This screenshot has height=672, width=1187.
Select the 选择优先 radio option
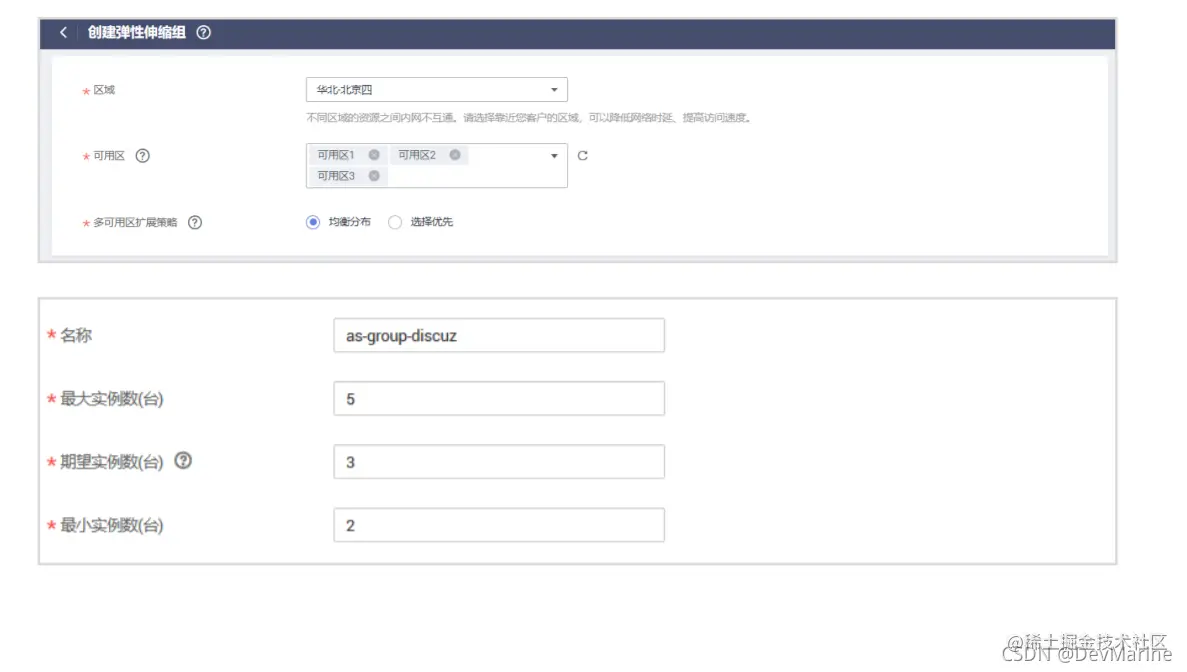pos(394,222)
